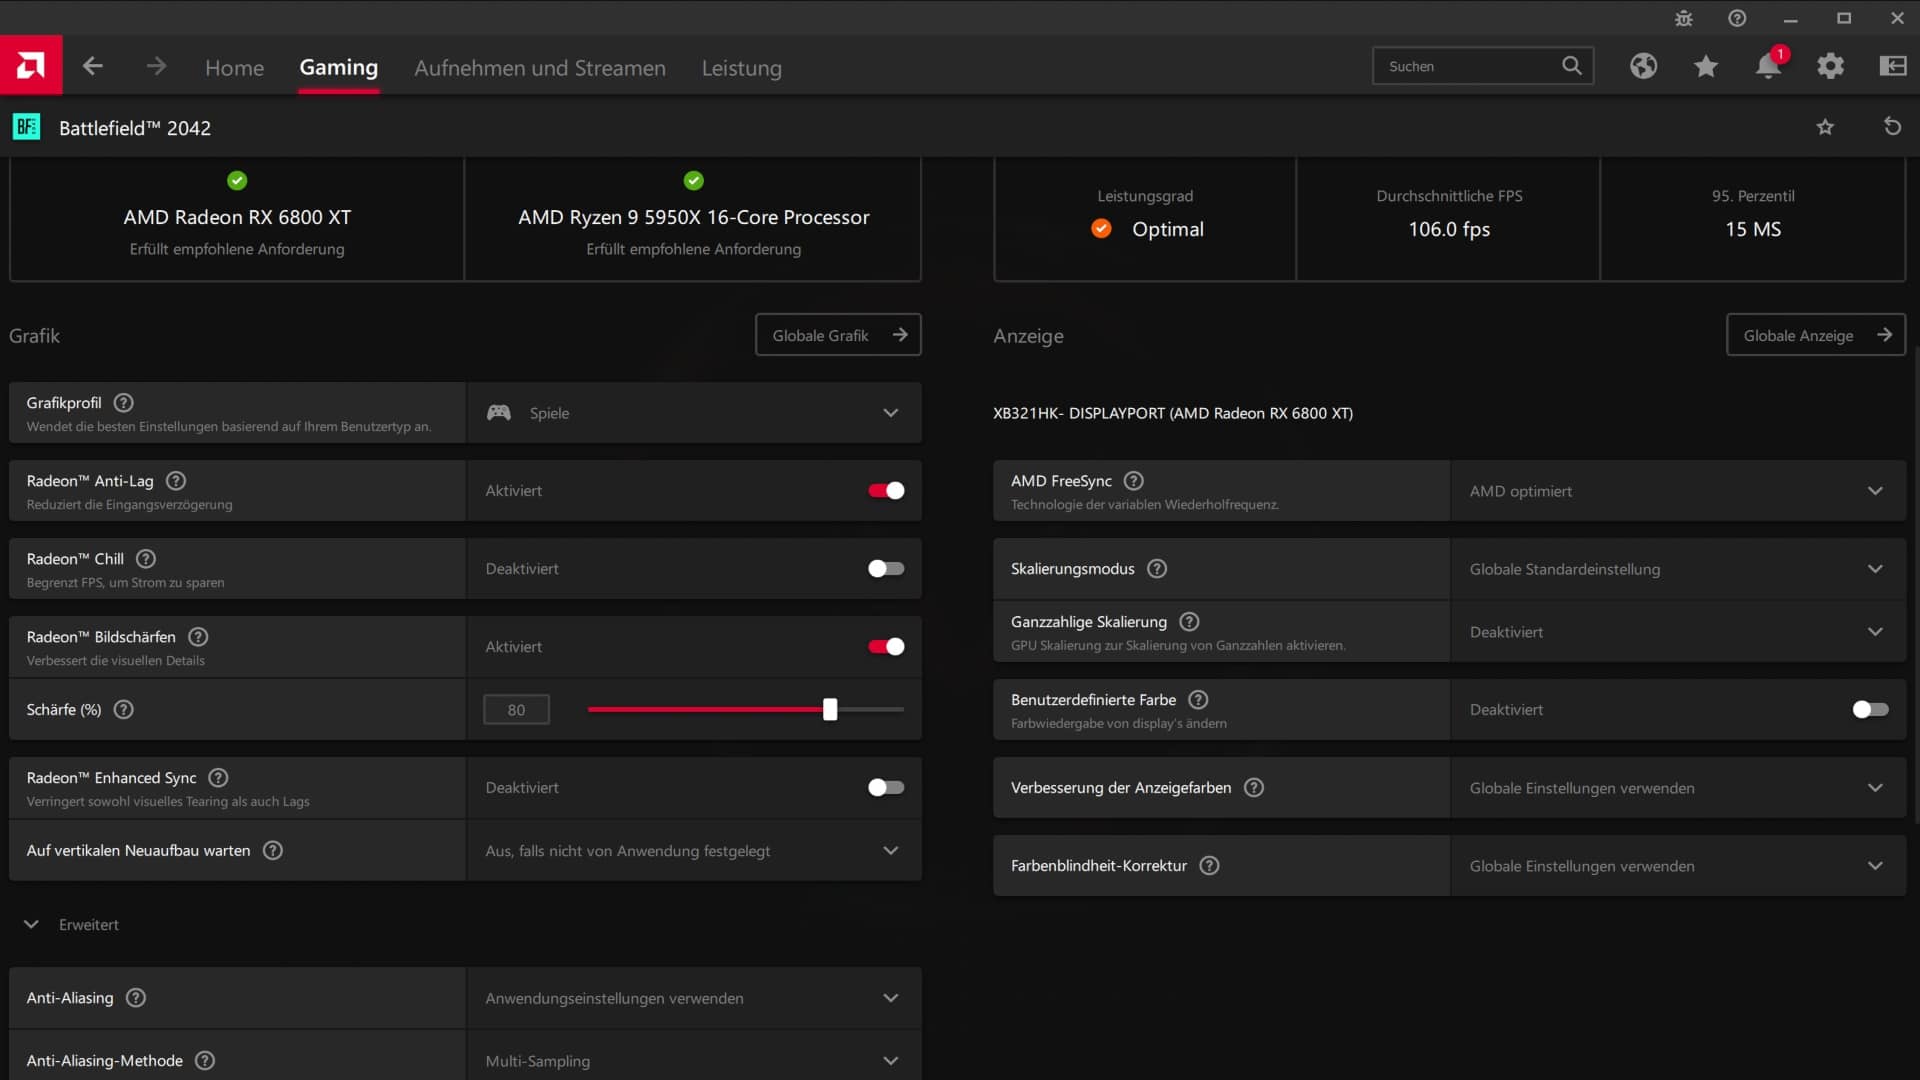Viewport: 1920px width, 1080px height.
Task: Click the search magnifier icon
Action: coord(1572,66)
